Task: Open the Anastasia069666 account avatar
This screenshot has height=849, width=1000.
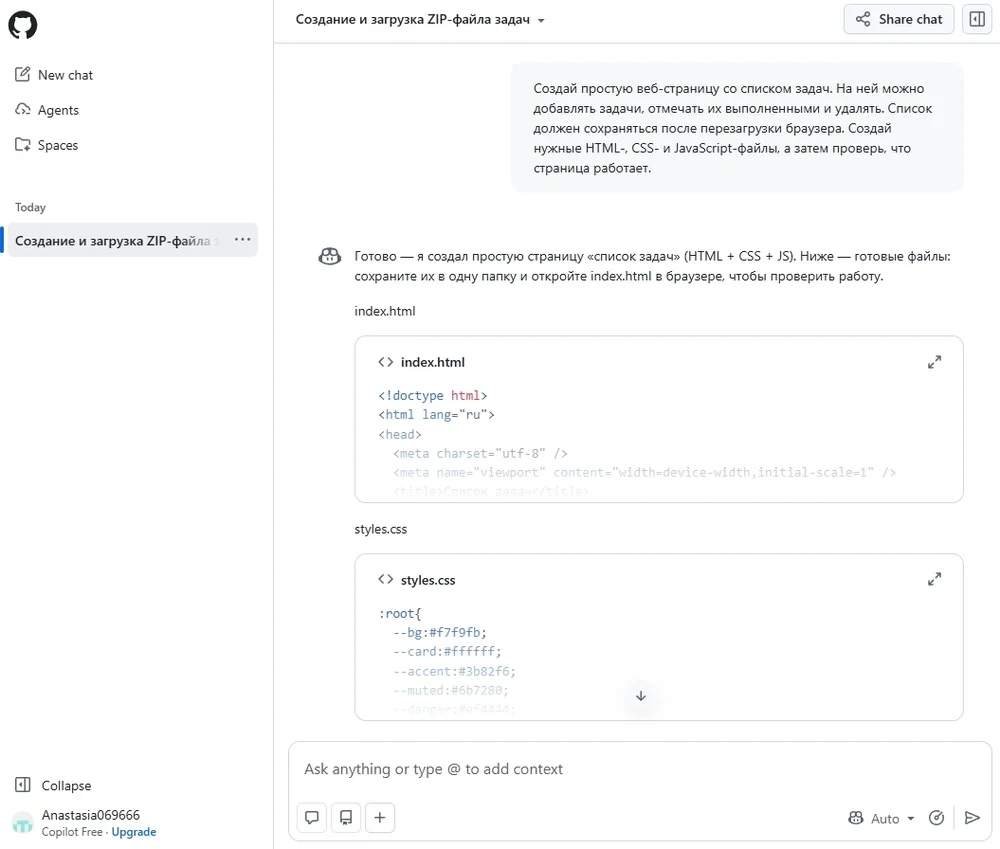Action: point(23,823)
